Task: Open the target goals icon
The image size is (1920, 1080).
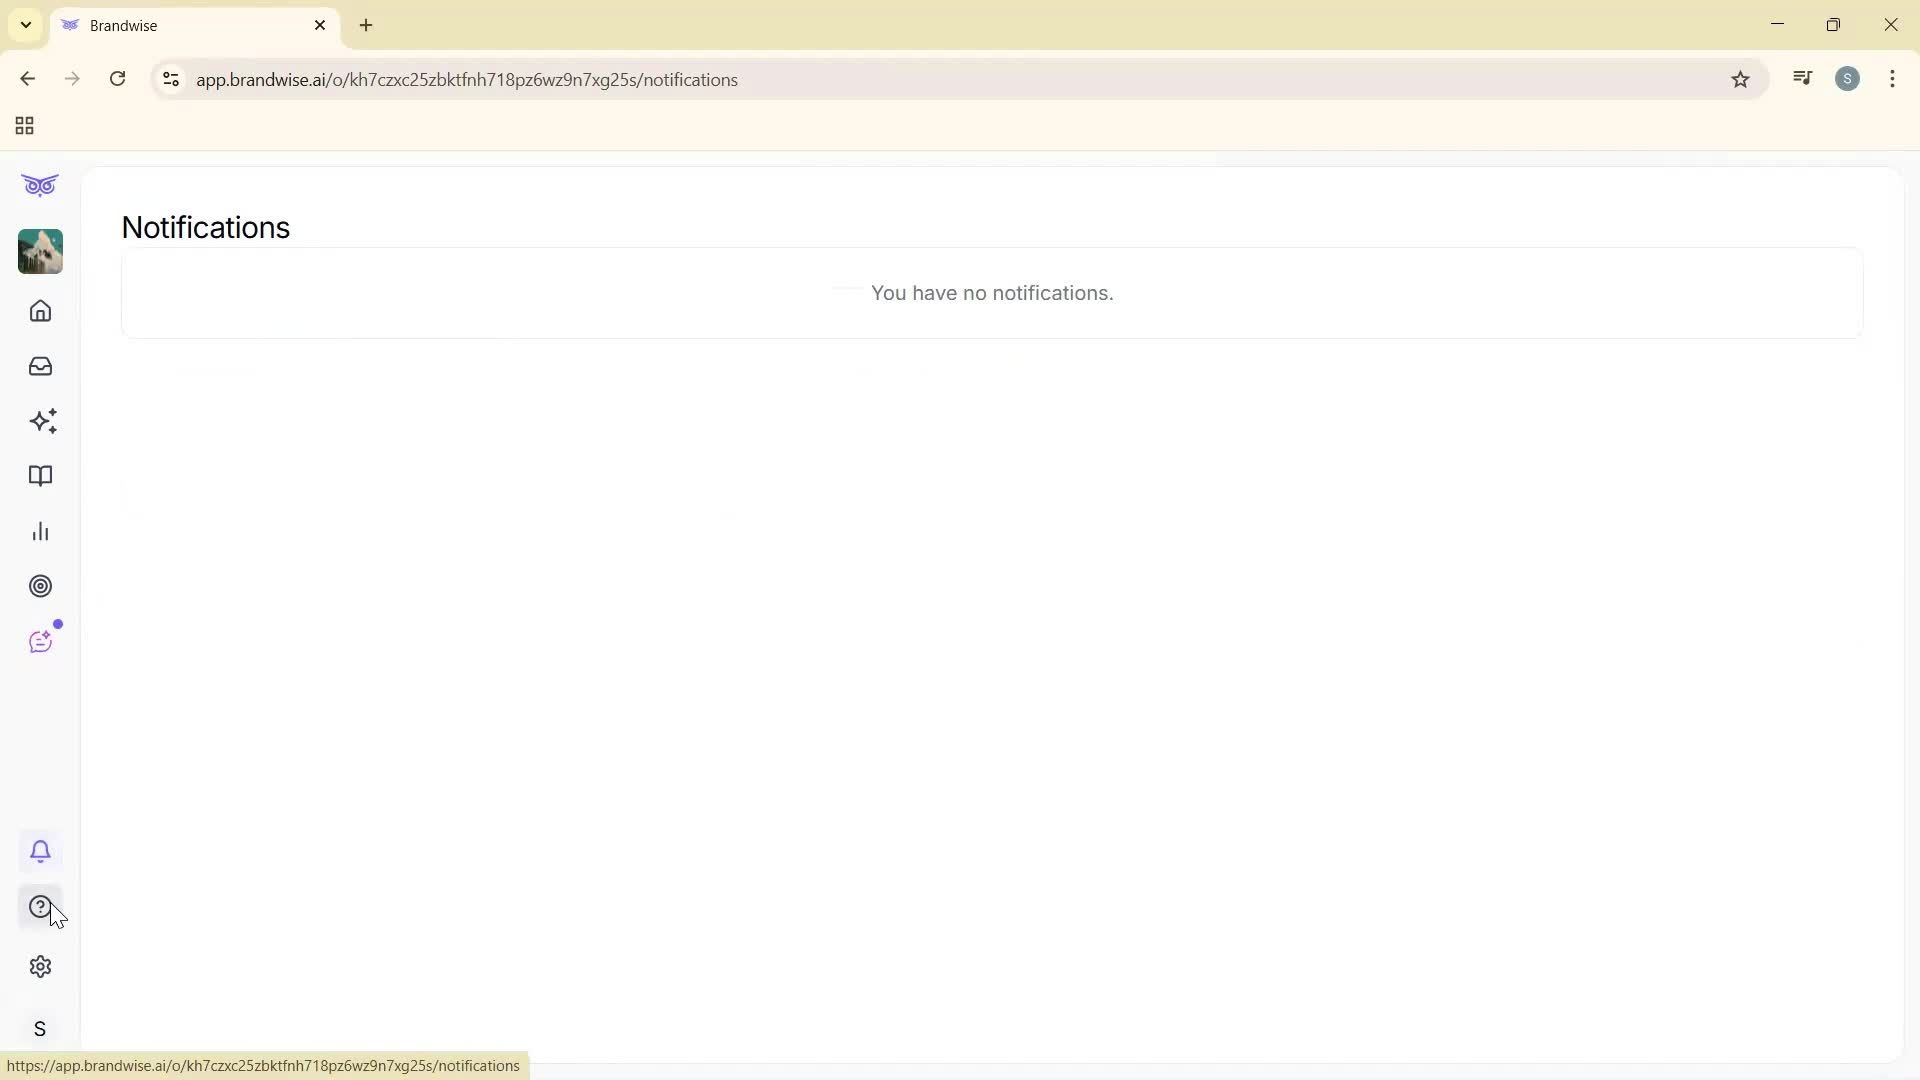Action: click(x=40, y=586)
